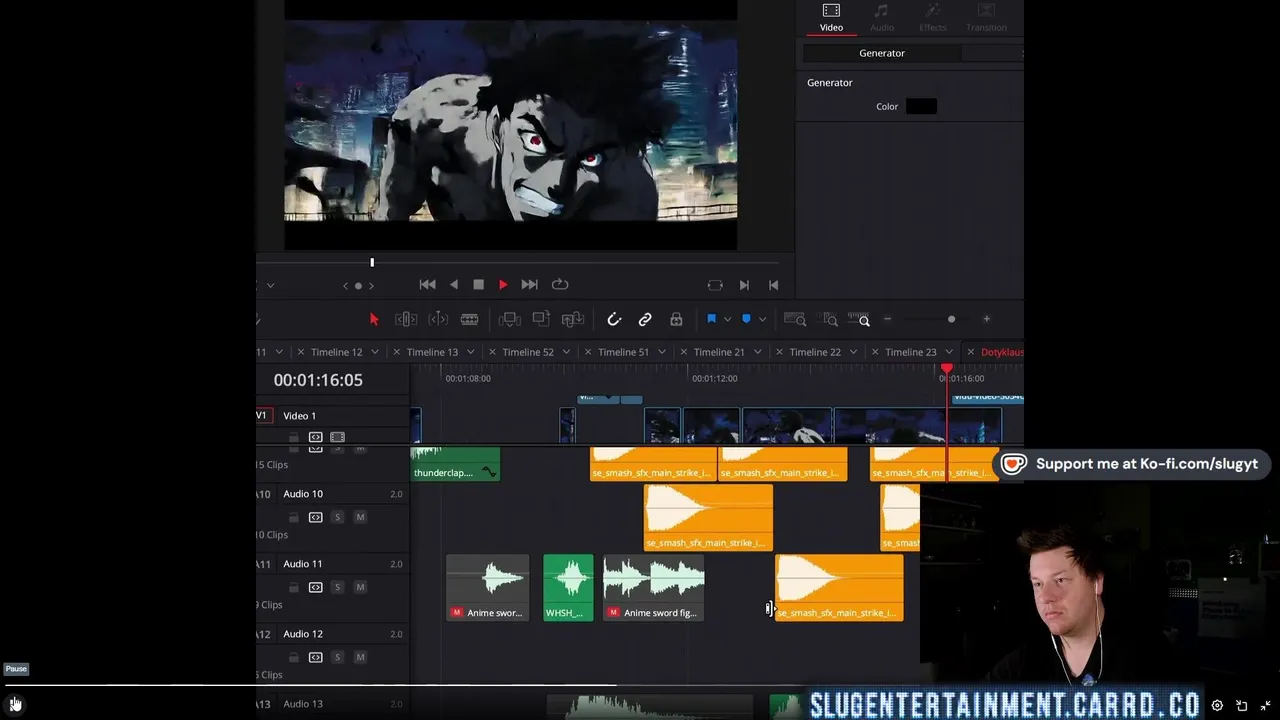Start playback with the red play button
The width and height of the screenshot is (1280, 720).
pos(503,285)
